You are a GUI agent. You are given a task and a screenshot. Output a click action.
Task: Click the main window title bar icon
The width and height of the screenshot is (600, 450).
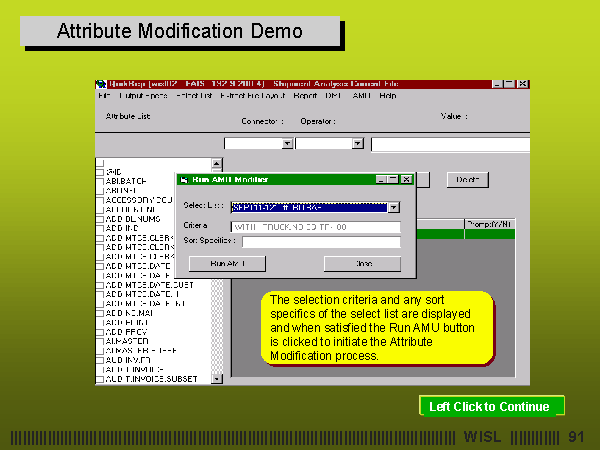point(101,84)
